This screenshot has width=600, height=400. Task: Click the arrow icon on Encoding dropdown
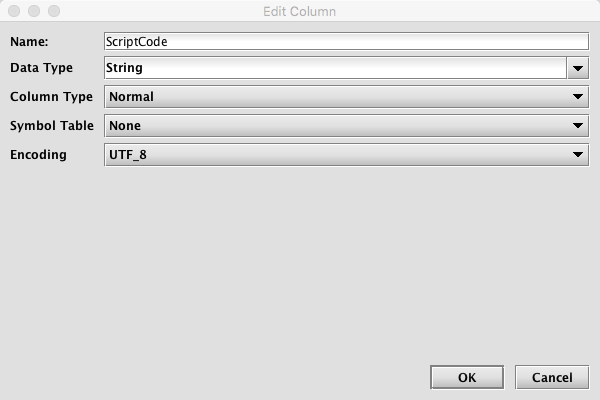click(x=578, y=155)
